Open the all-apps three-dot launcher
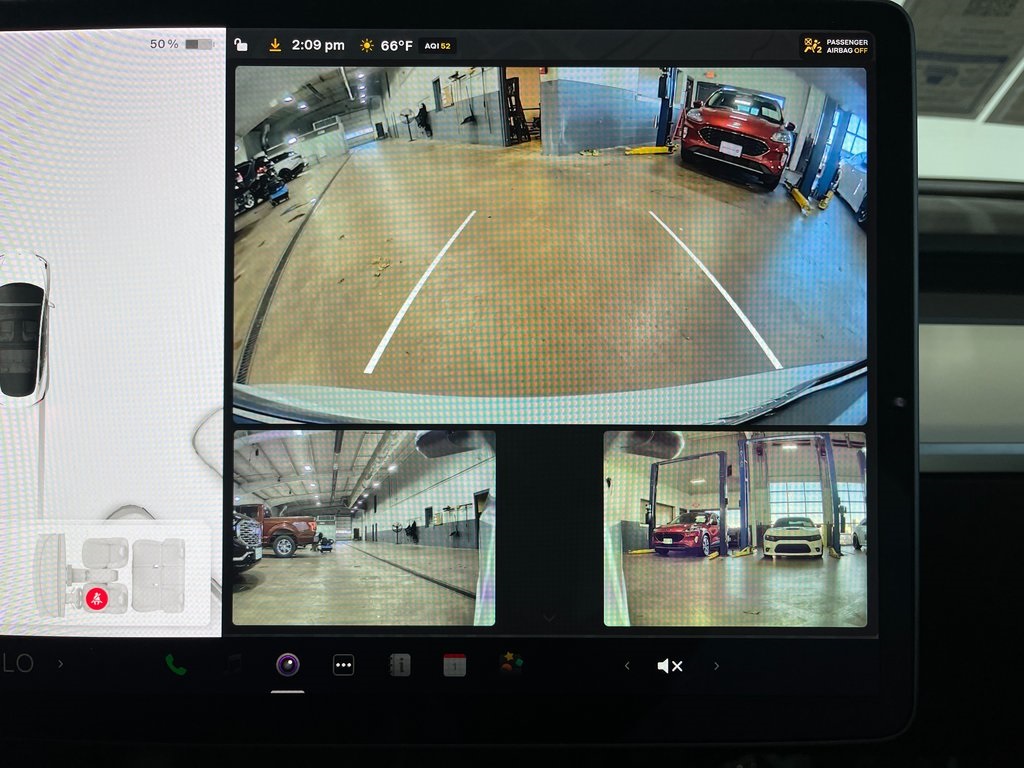Viewport: 1024px width, 768px height. 343,665
